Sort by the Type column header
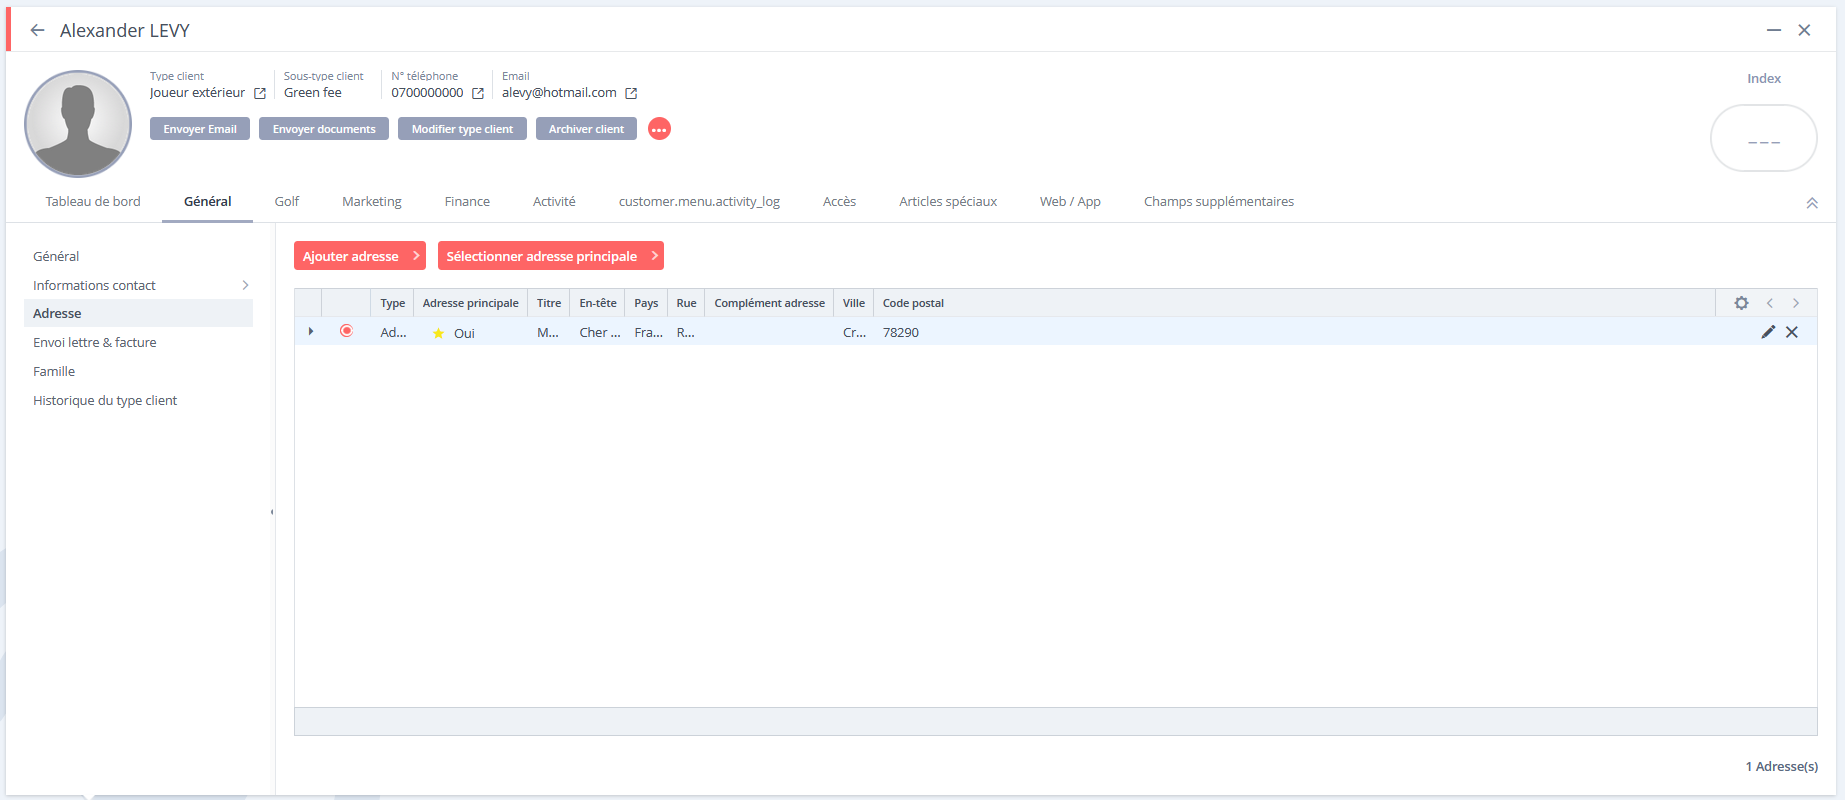The height and width of the screenshot is (800, 1845). tap(392, 303)
